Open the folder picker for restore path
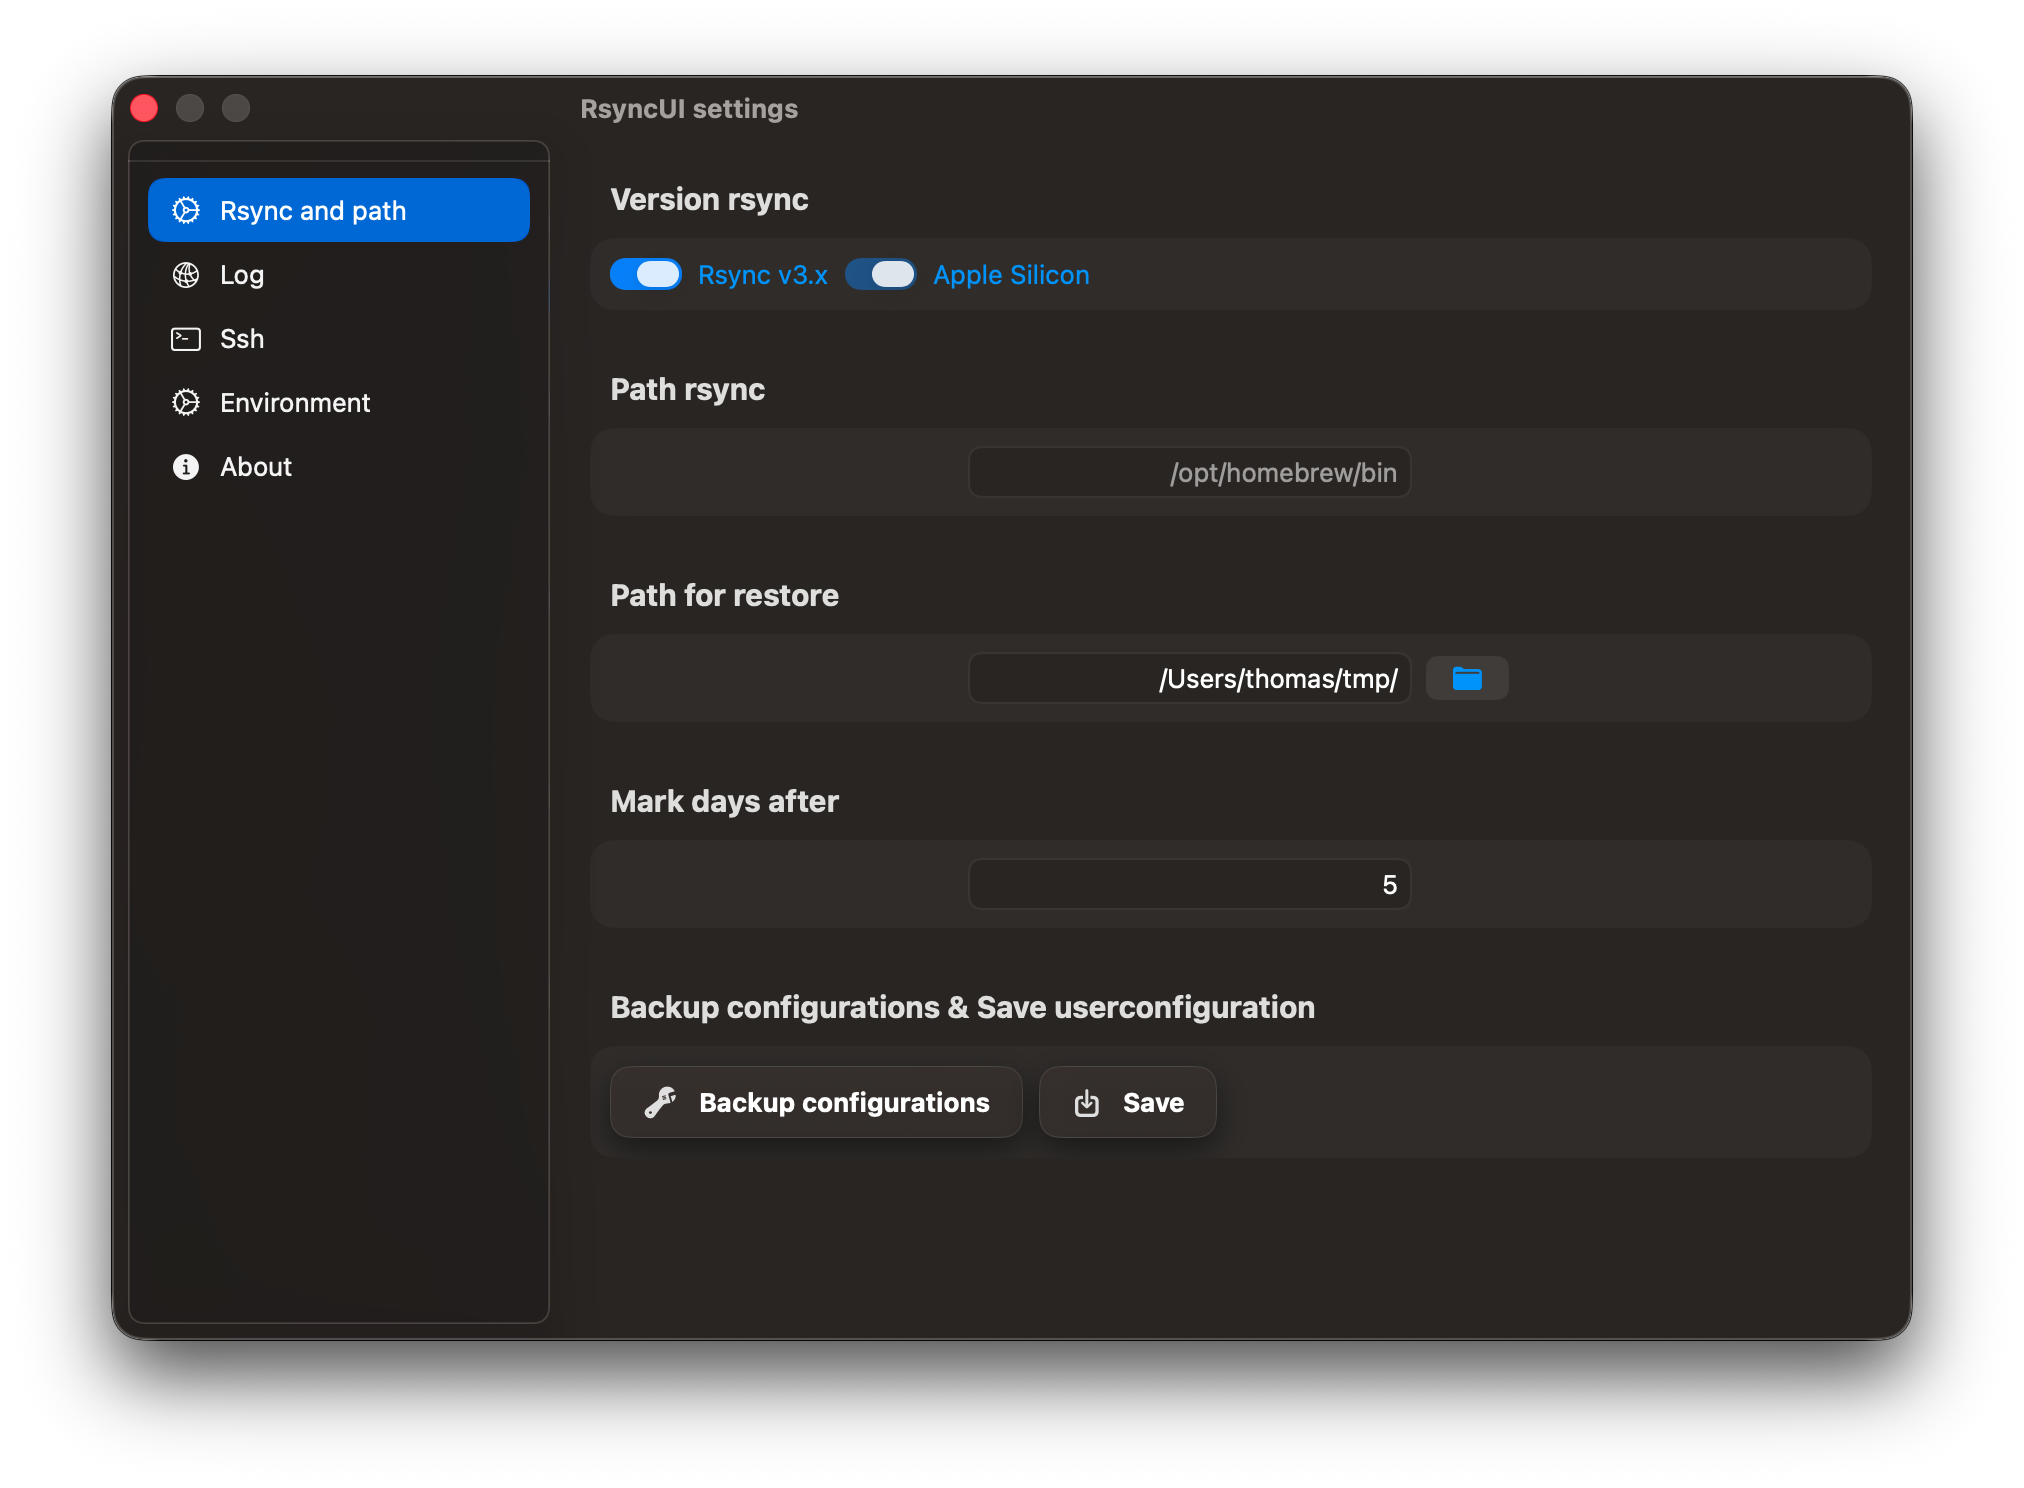 [1466, 679]
